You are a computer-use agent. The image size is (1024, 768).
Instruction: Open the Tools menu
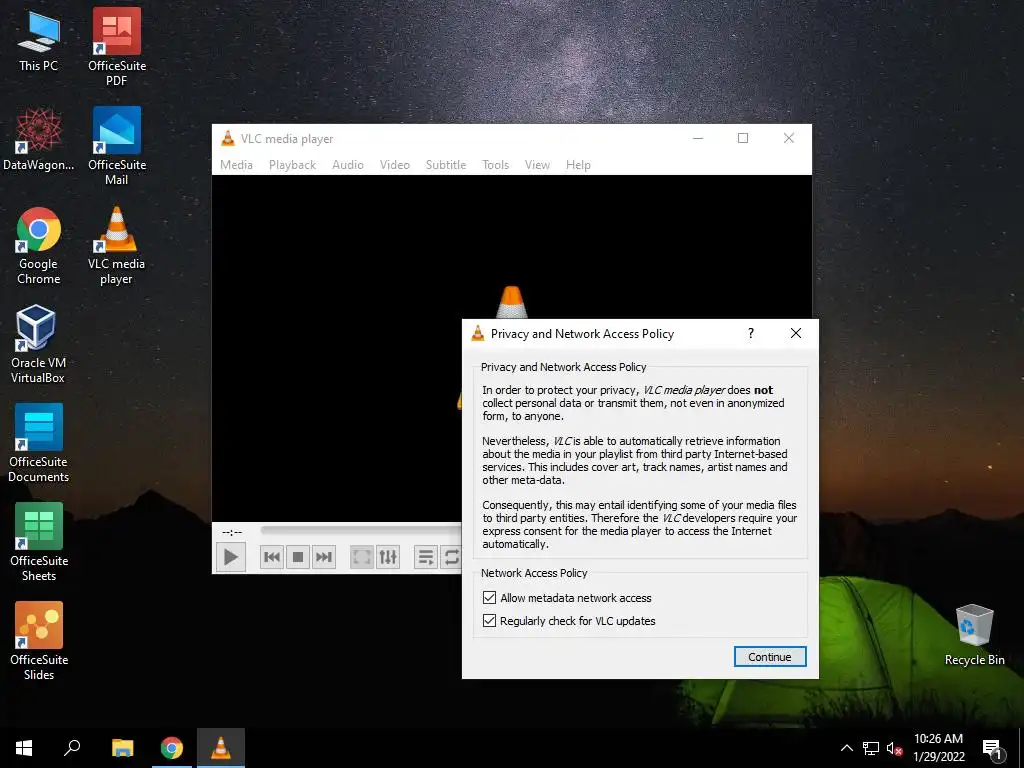pyautogui.click(x=496, y=165)
